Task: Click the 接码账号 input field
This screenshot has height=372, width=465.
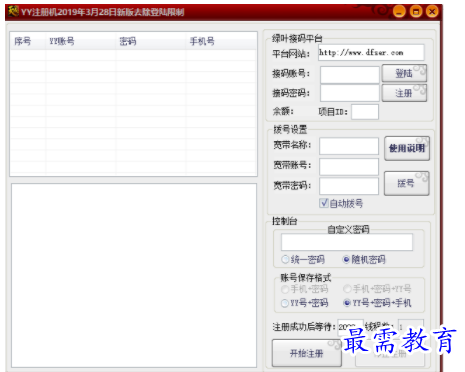Action: click(350, 75)
